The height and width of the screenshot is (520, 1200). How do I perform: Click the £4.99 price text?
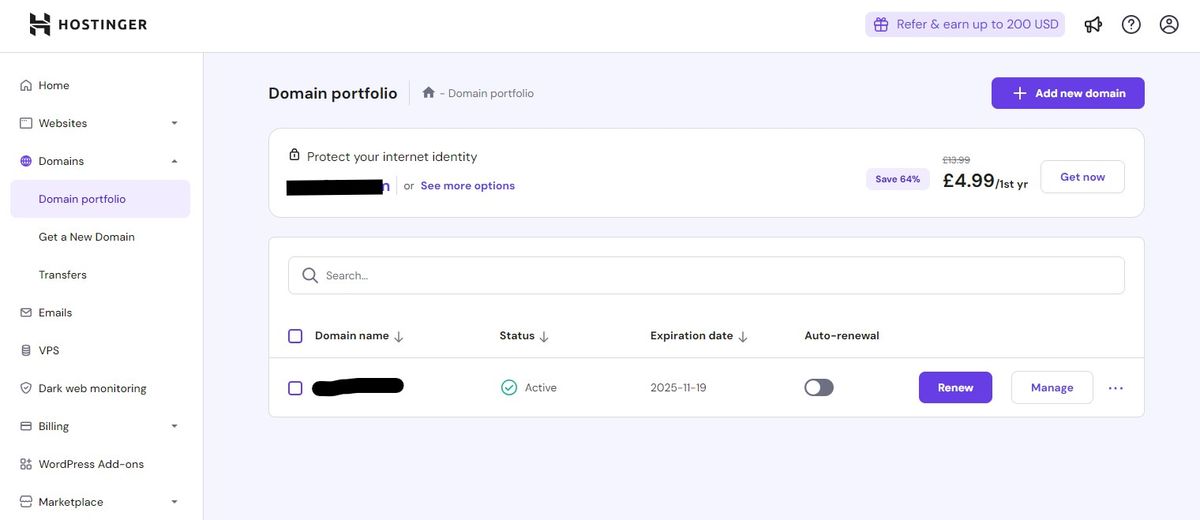(x=968, y=181)
